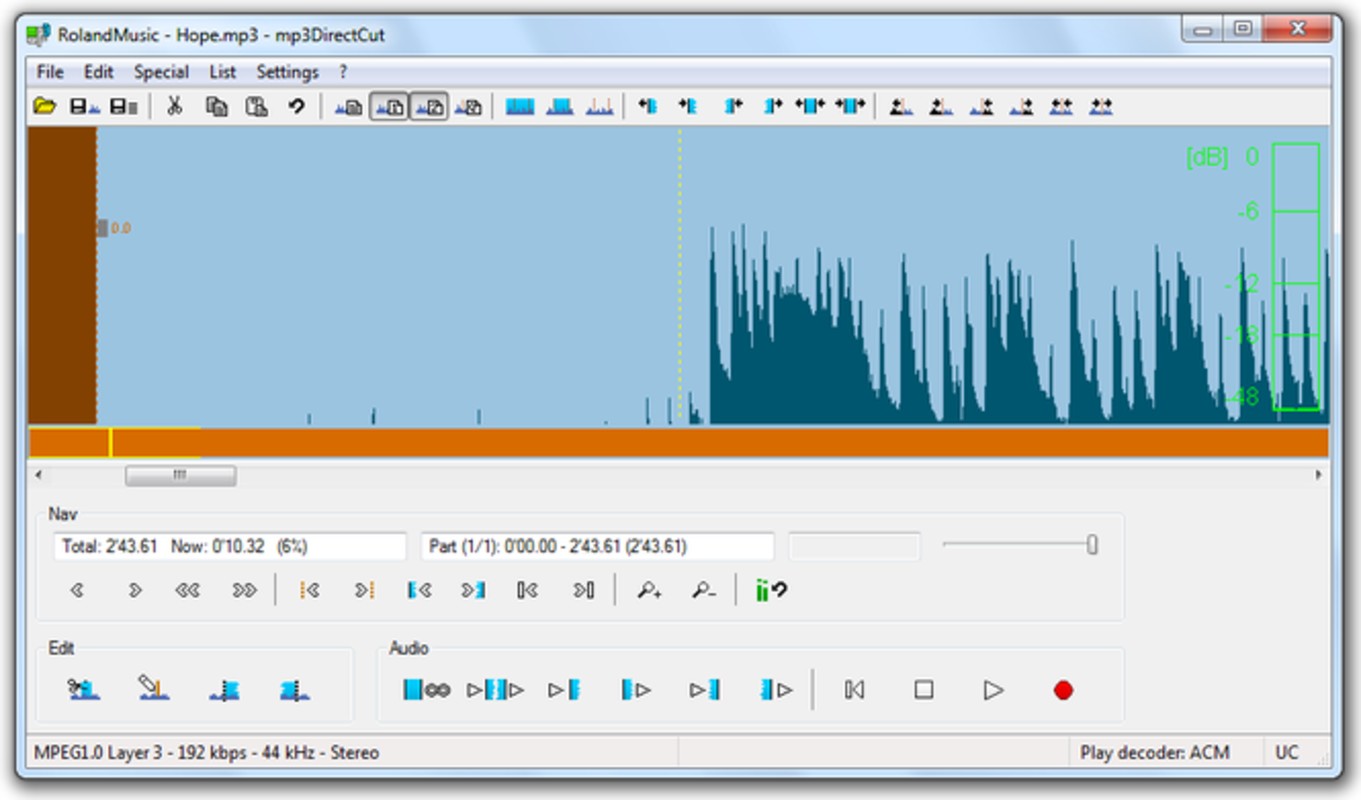Image resolution: width=1361 pixels, height=800 pixels.
Task: Start recording audio
Action: click(x=1062, y=688)
